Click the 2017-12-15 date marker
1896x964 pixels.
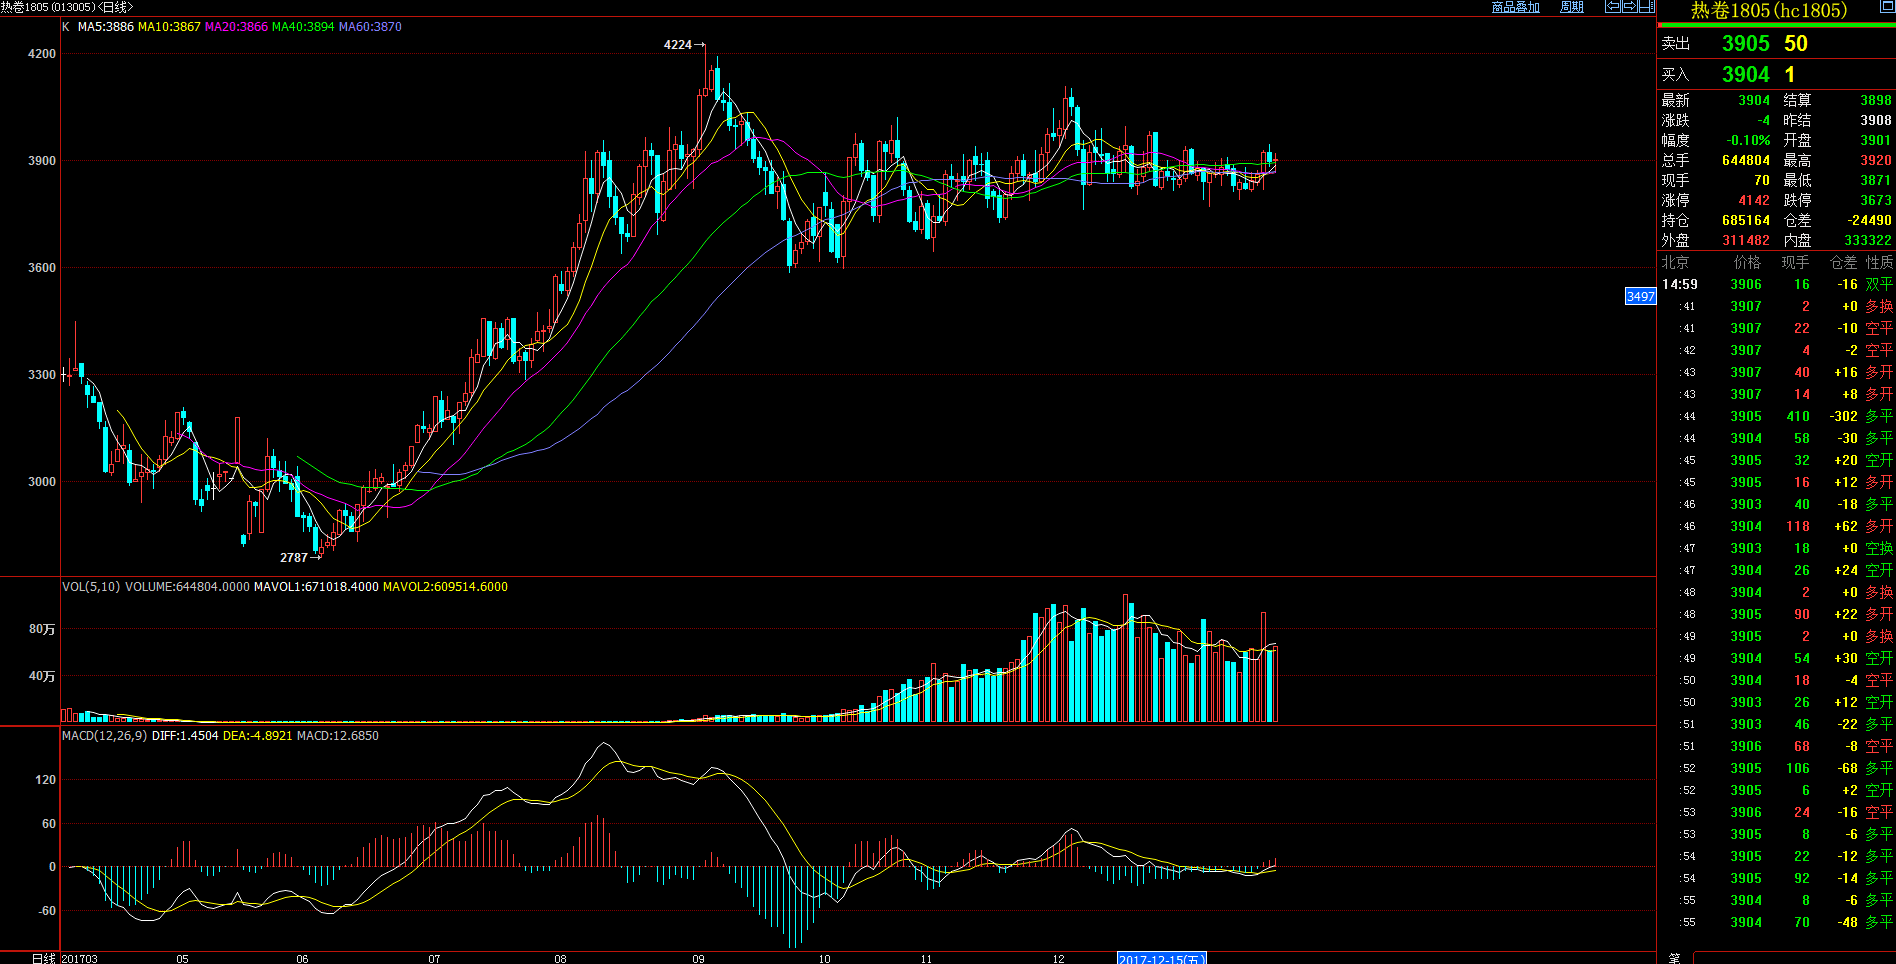[x=1161, y=958]
